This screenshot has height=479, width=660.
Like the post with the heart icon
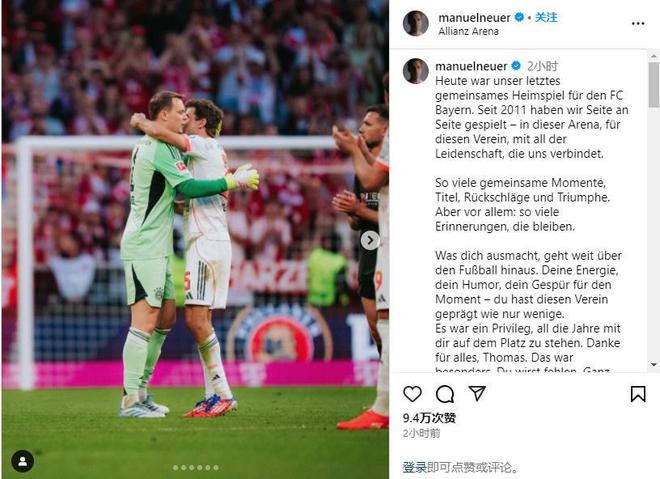point(412,394)
